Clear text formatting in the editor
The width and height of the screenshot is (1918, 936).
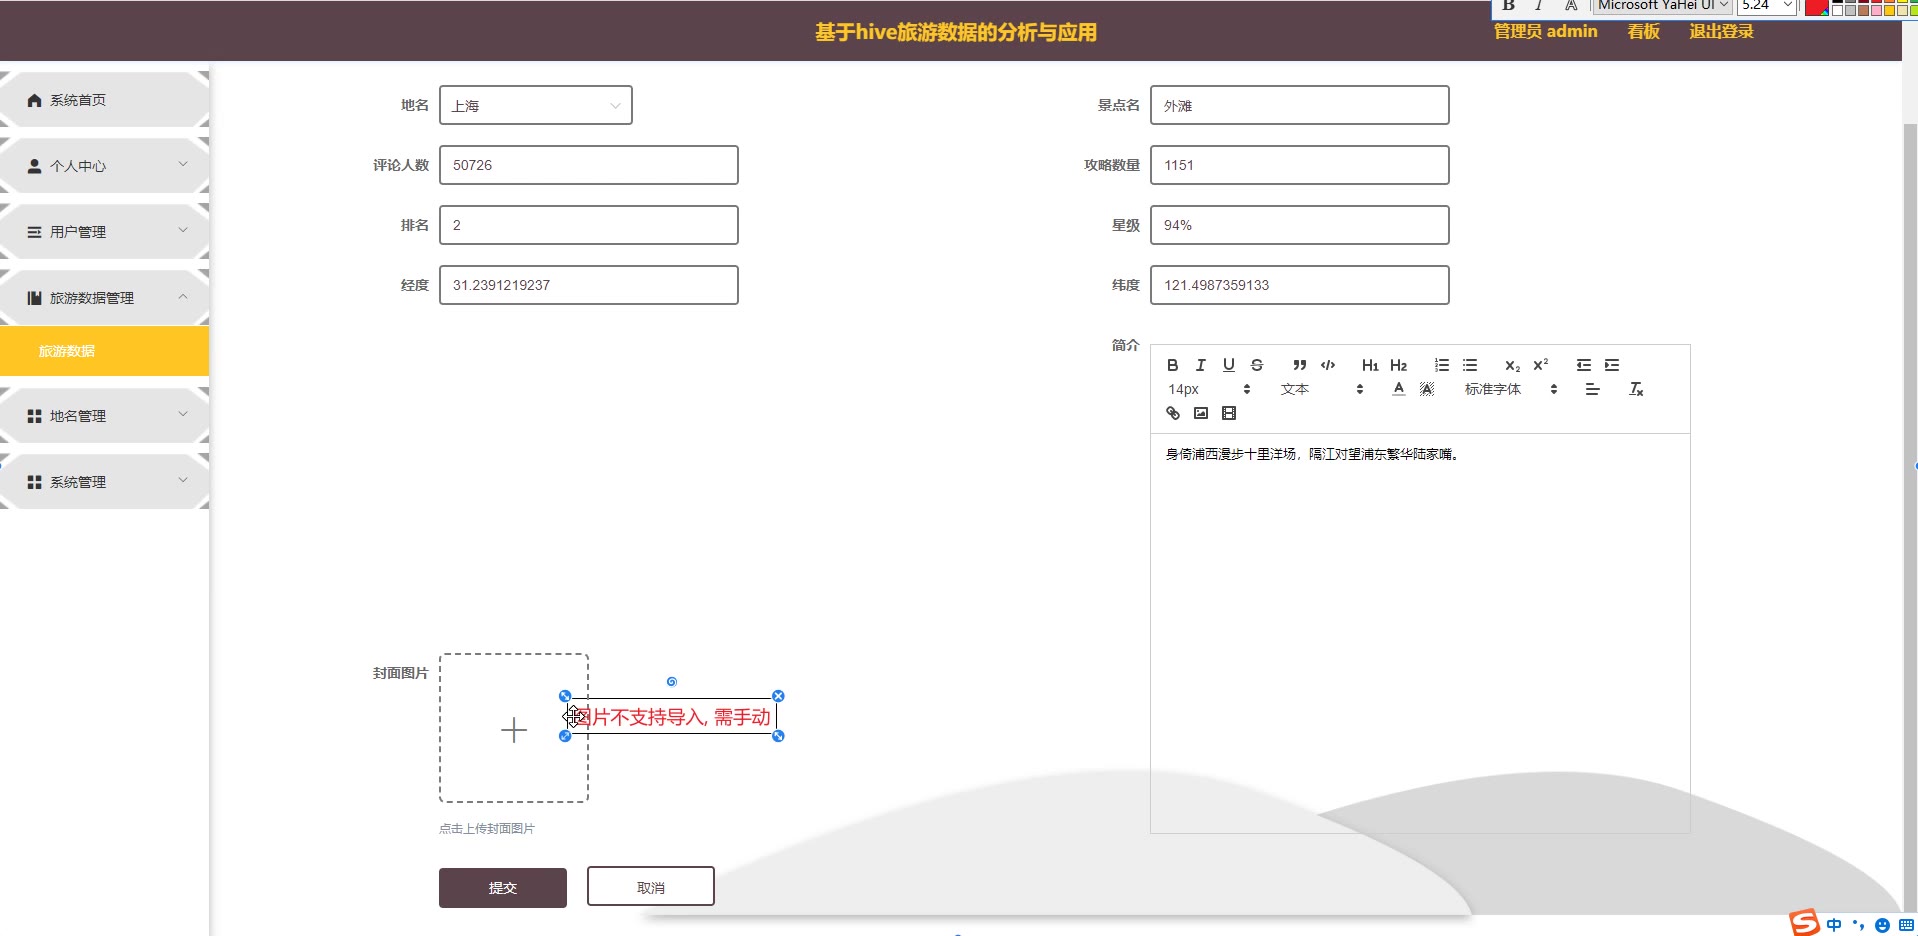[1636, 389]
